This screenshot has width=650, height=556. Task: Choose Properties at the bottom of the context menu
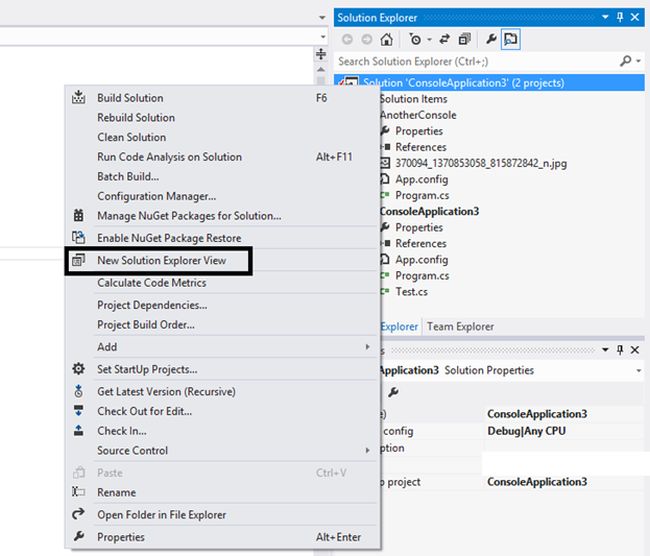point(223,537)
